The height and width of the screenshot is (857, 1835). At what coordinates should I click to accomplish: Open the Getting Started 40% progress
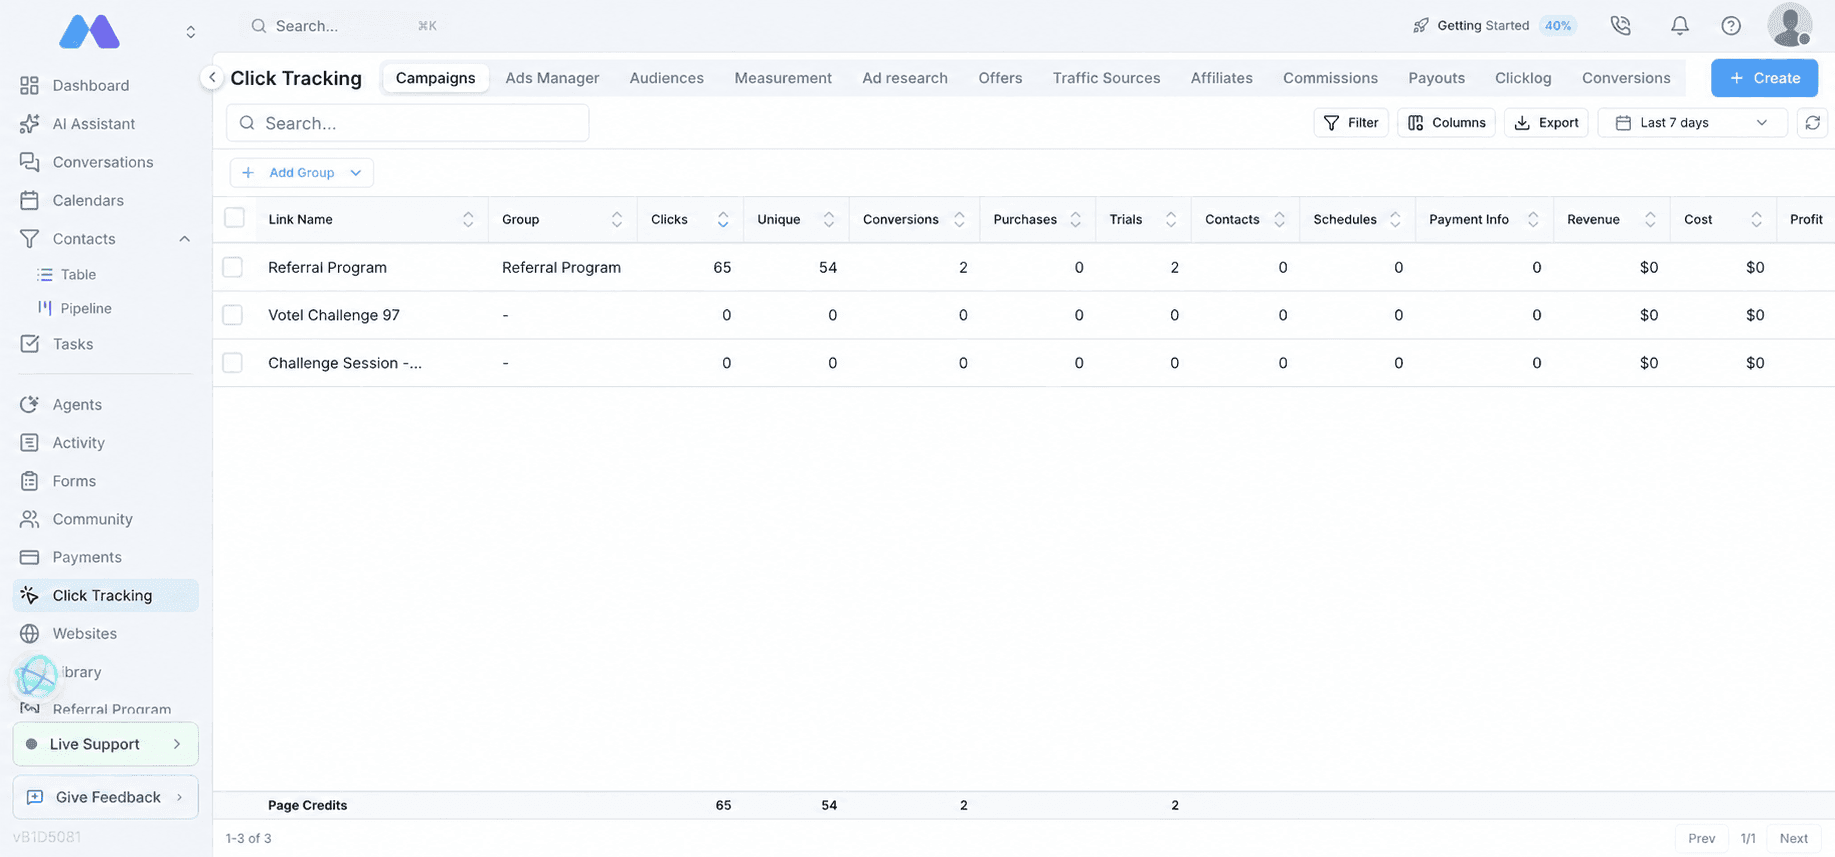[1493, 26]
